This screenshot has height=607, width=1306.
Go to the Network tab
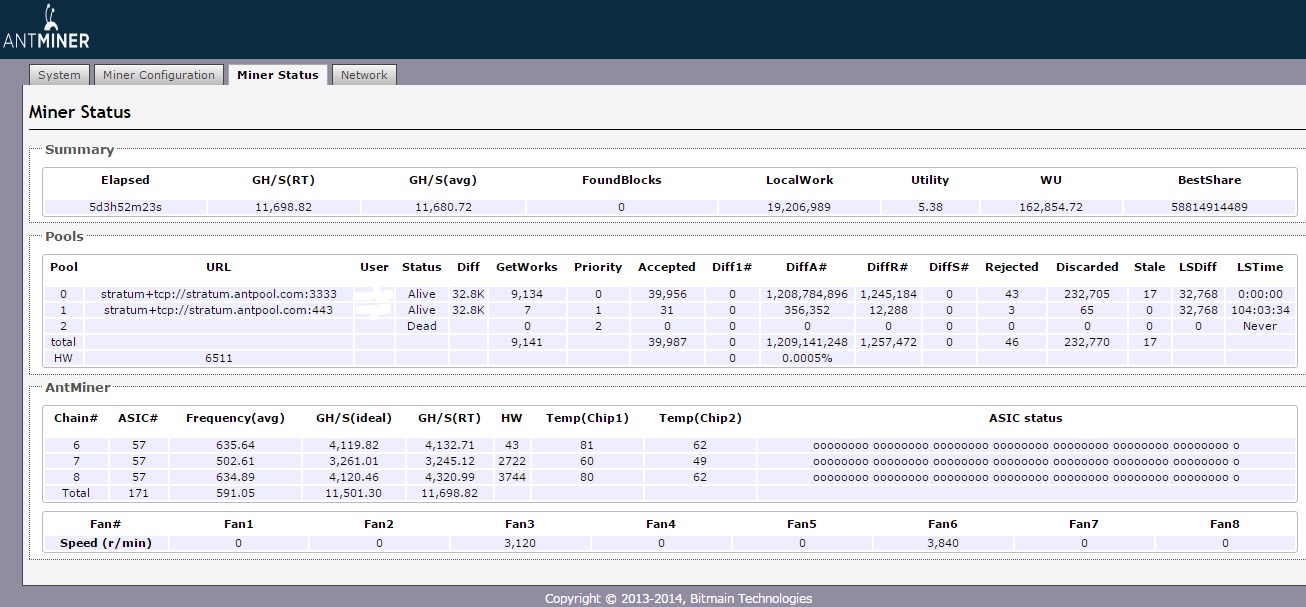click(364, 75)
